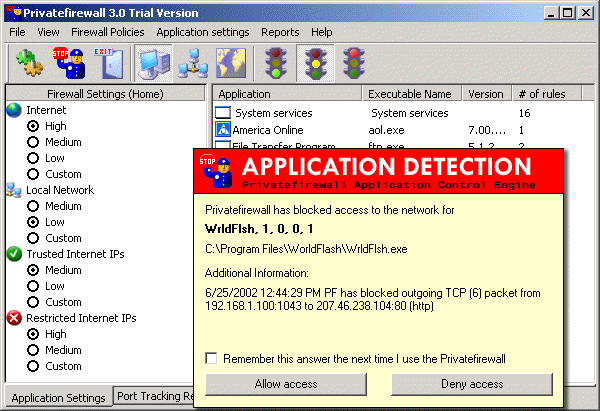Click the Allow access button
The height and width of the screenshot is (411, 600).
[x=286, y=384]
